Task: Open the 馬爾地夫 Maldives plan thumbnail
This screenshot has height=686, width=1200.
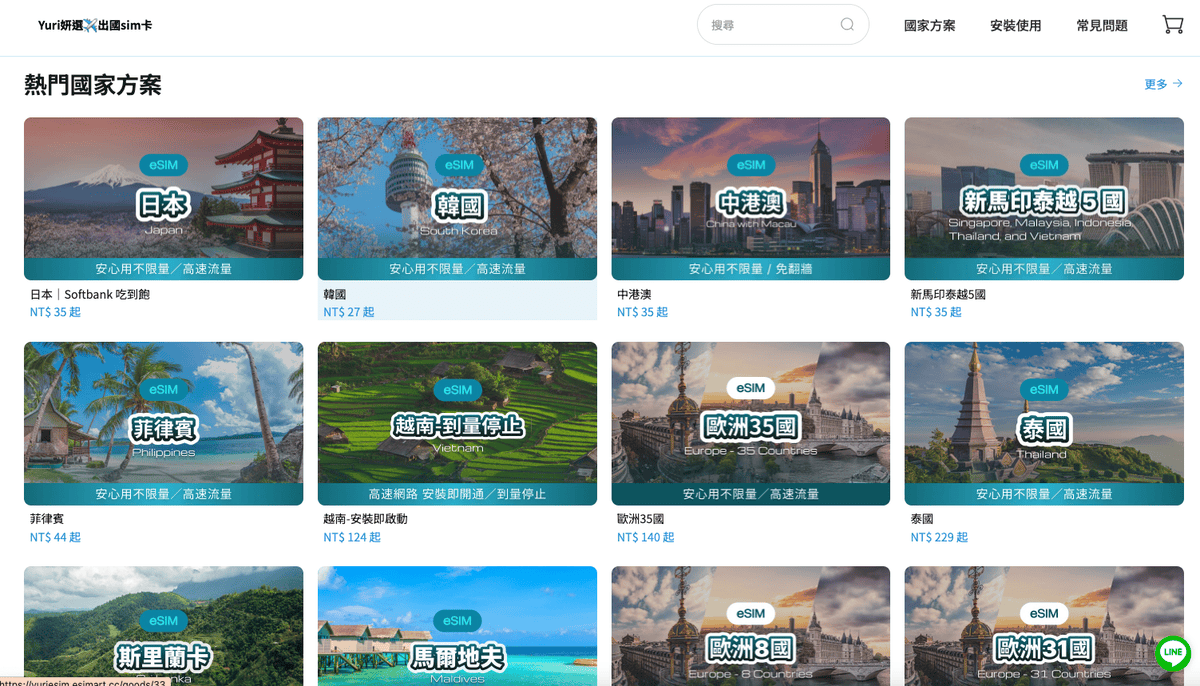Action: 457,640
